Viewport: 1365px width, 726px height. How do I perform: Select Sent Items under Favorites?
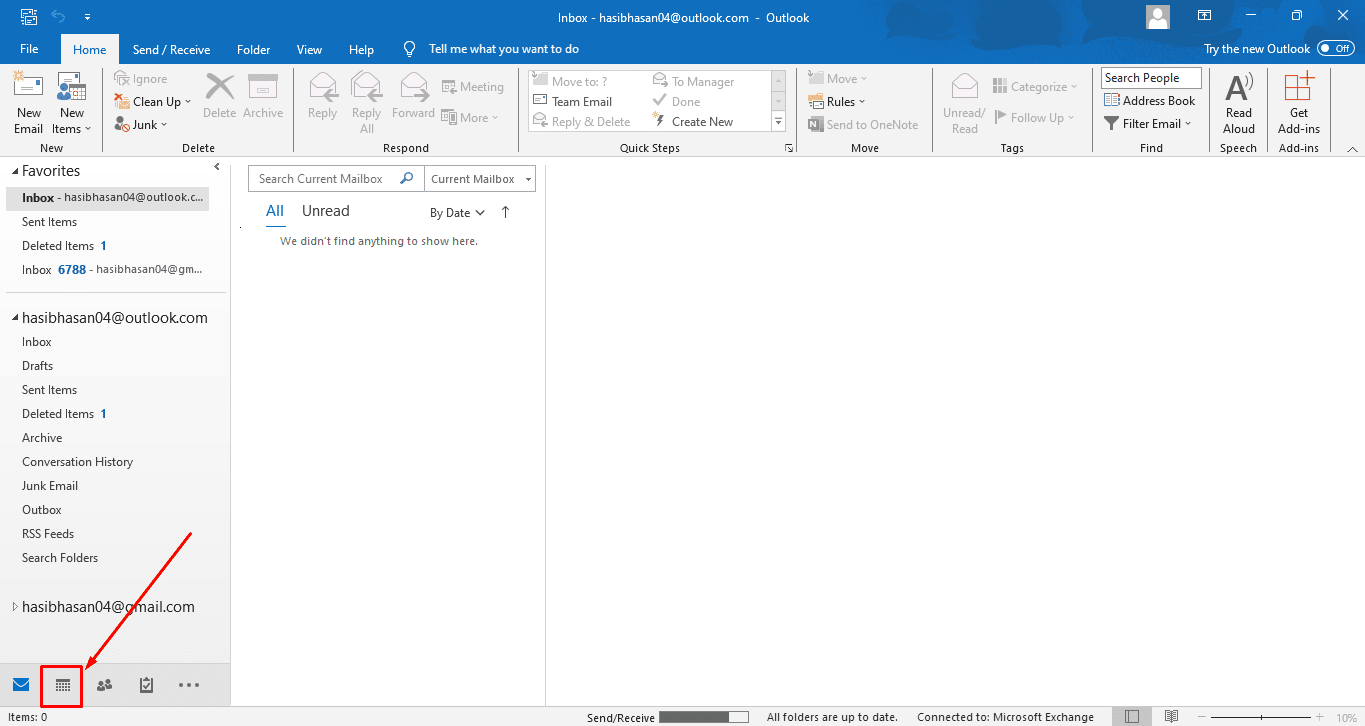click(50, 222)
